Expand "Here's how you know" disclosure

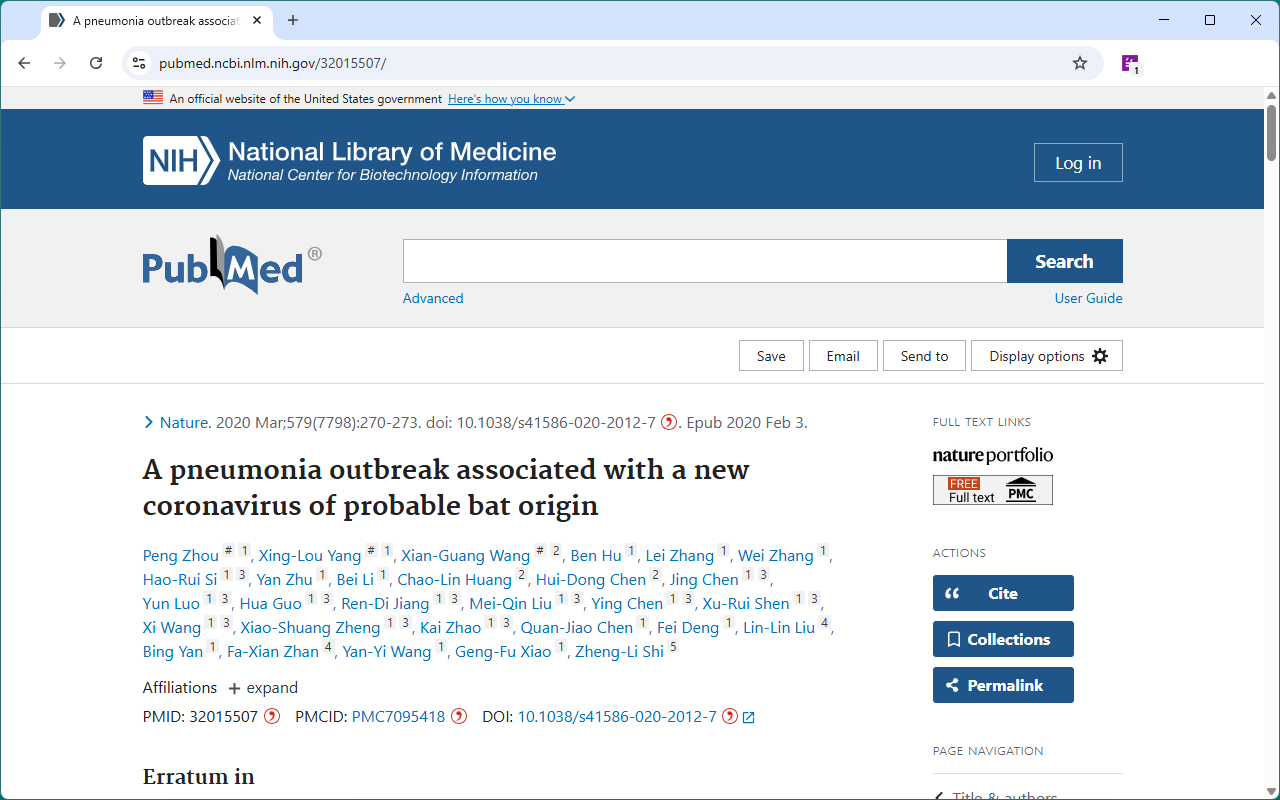pyautogui.click(x=511, y=99)
